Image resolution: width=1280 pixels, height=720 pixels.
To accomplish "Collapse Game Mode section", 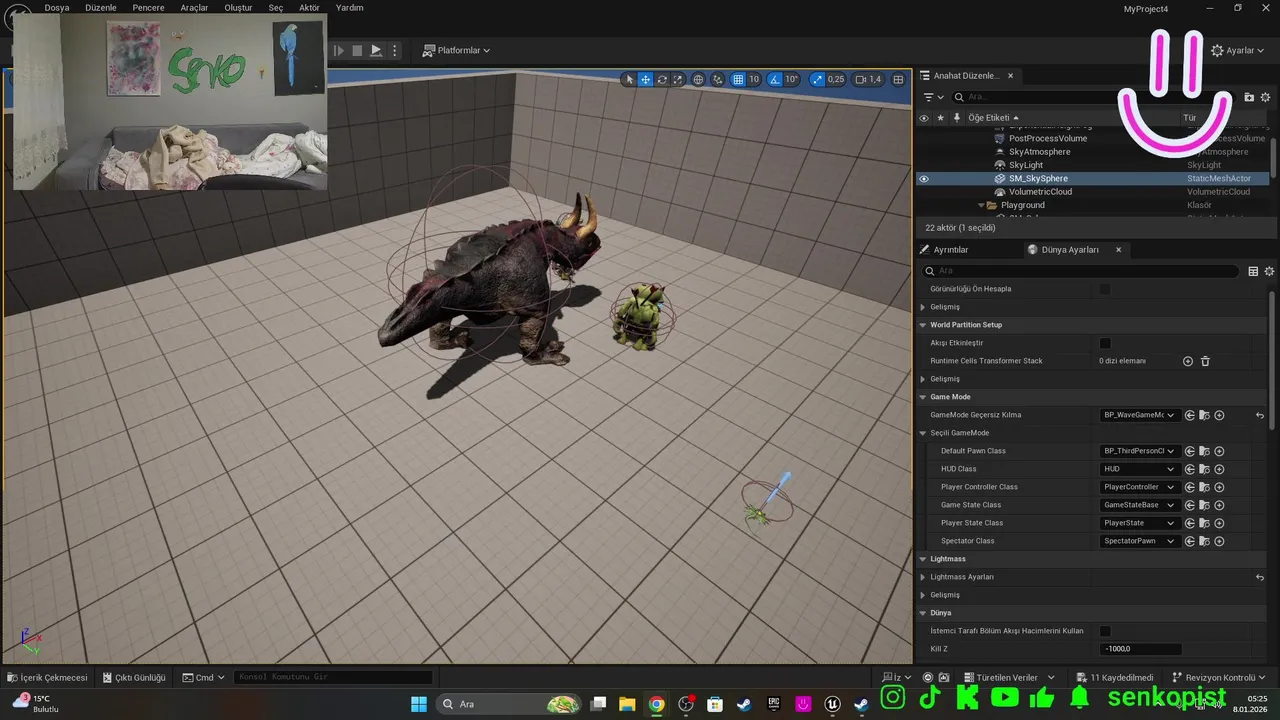I will (923, 397).
